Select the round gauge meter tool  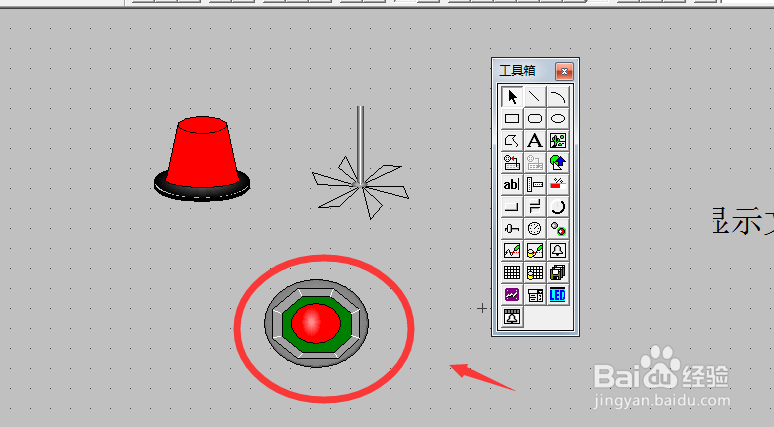tap(535, 229)
